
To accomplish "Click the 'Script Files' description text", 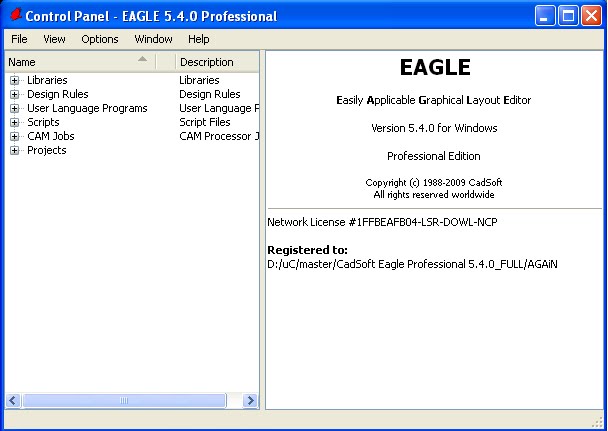I will [x=205, y=122].
